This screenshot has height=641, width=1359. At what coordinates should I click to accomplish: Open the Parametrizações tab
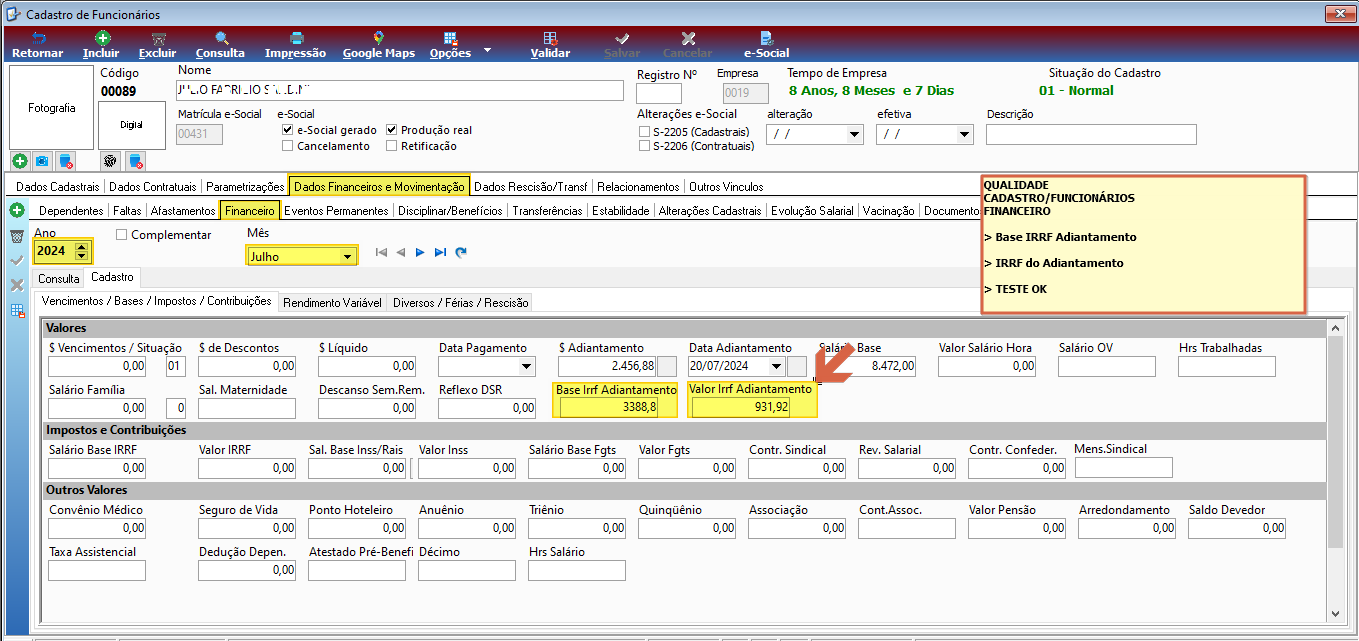pos(245,186)
